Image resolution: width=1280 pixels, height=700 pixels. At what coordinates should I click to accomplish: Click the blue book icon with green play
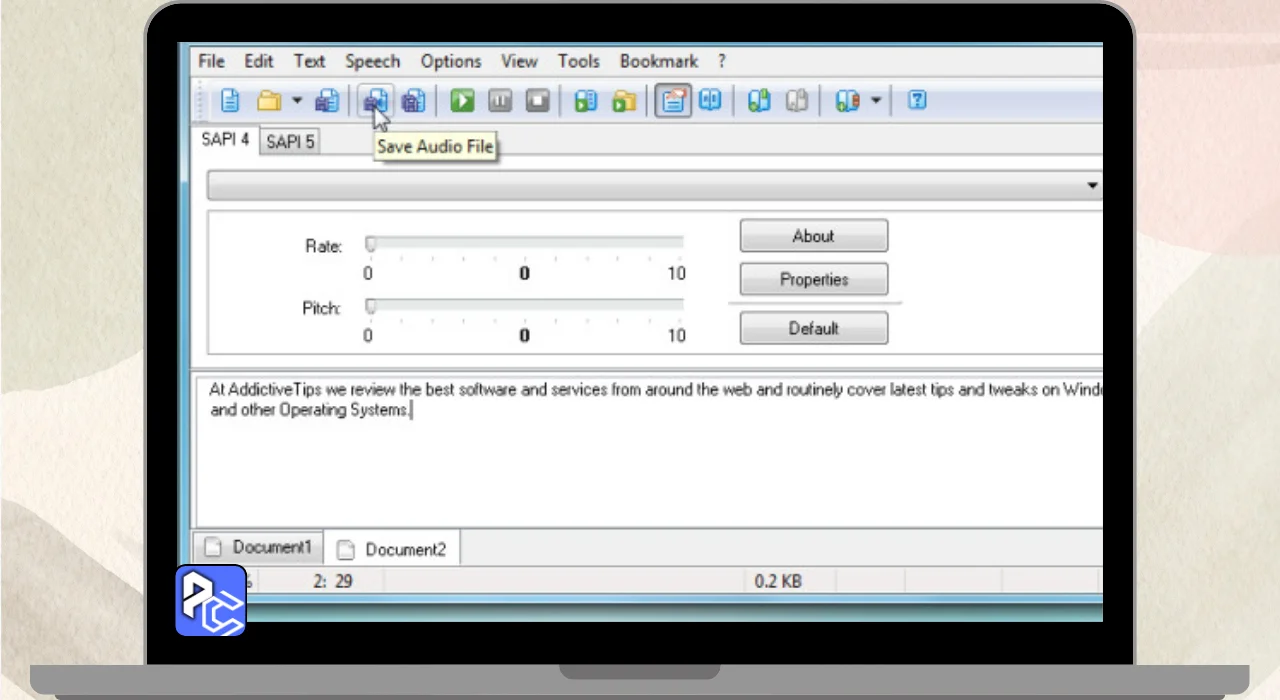tap(586, 100)
